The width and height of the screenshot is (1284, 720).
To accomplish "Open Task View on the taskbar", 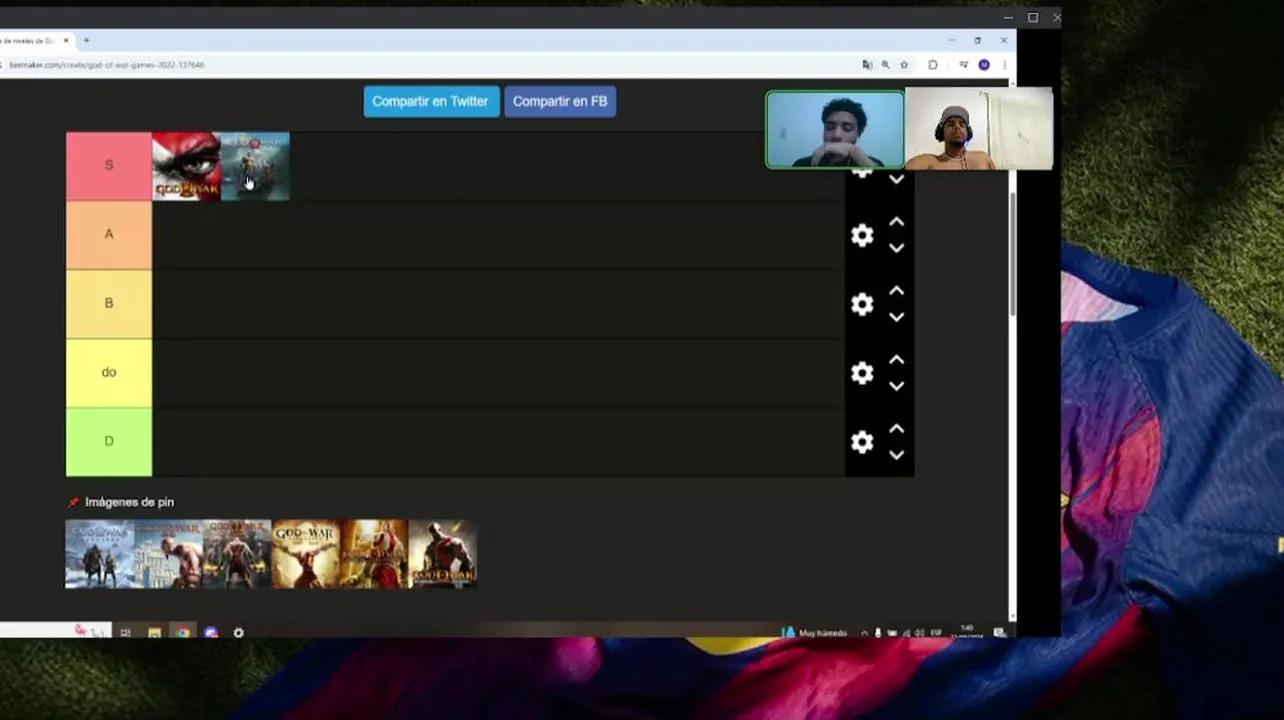I will 125,632.
